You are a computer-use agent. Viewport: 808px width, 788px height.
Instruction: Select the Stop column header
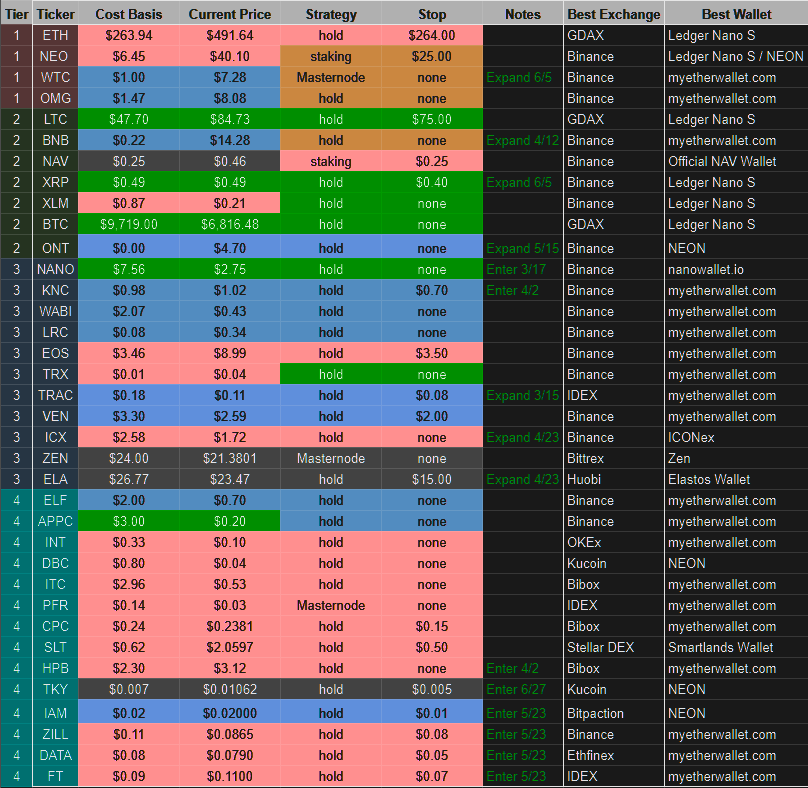pyautogui.click(x=432, y=14)
